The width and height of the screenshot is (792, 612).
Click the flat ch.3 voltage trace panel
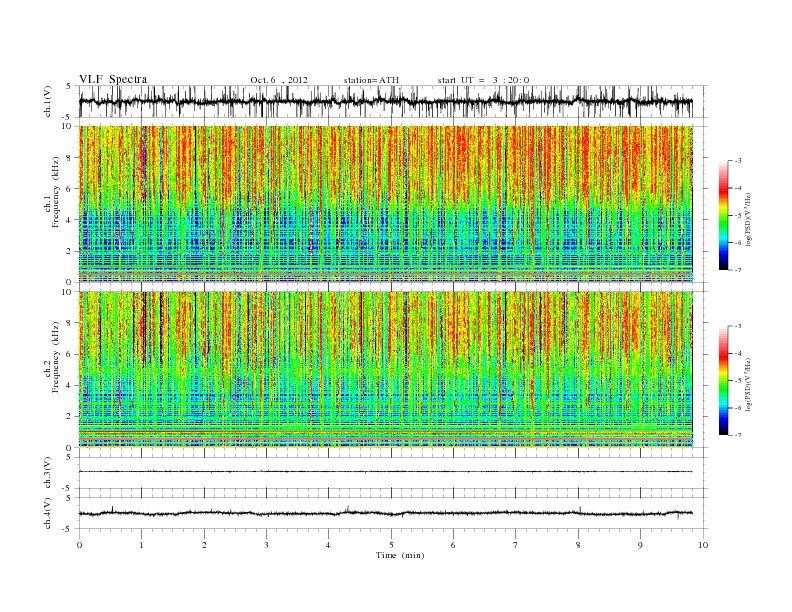click(x=392, y=473)
